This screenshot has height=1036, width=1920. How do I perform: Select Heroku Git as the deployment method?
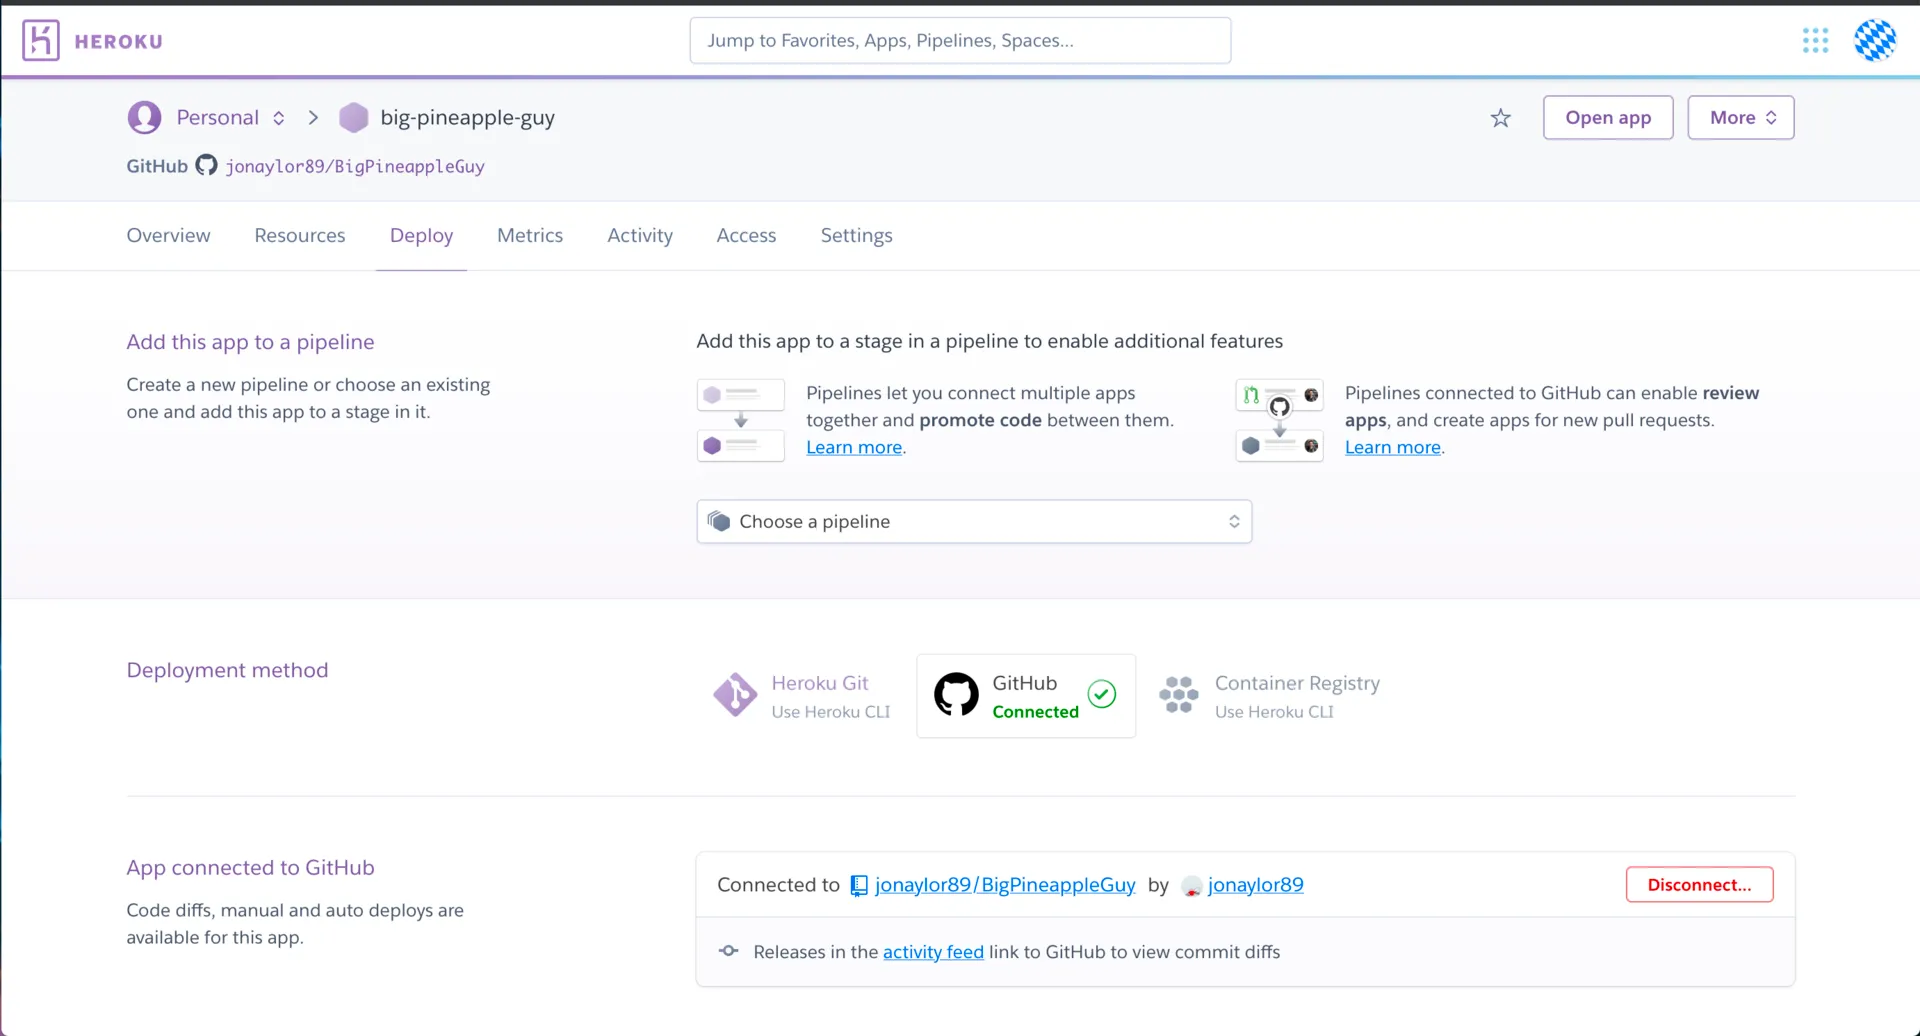(x=800, y=695)
